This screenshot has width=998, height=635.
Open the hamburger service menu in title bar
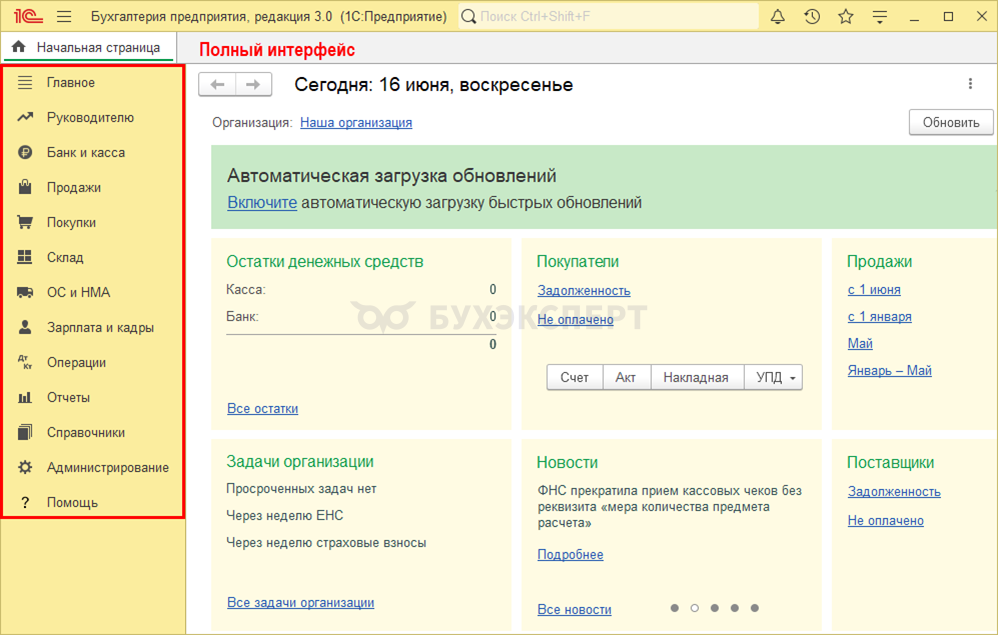pyautogui.click(x=64, y=17)
